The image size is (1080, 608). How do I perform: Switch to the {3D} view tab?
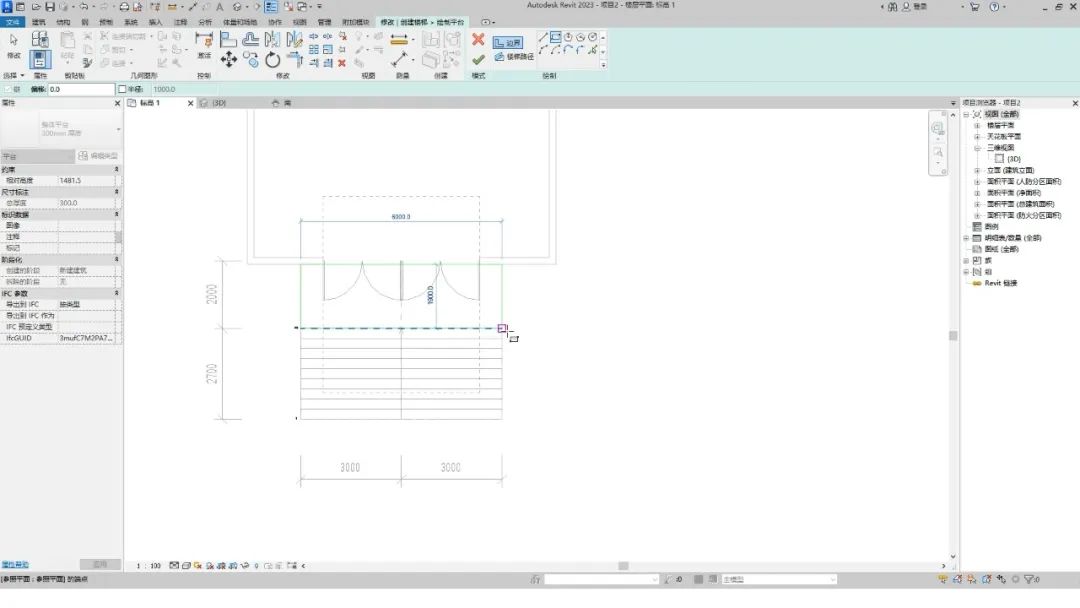pyautogui.click(x=219, y=103)
